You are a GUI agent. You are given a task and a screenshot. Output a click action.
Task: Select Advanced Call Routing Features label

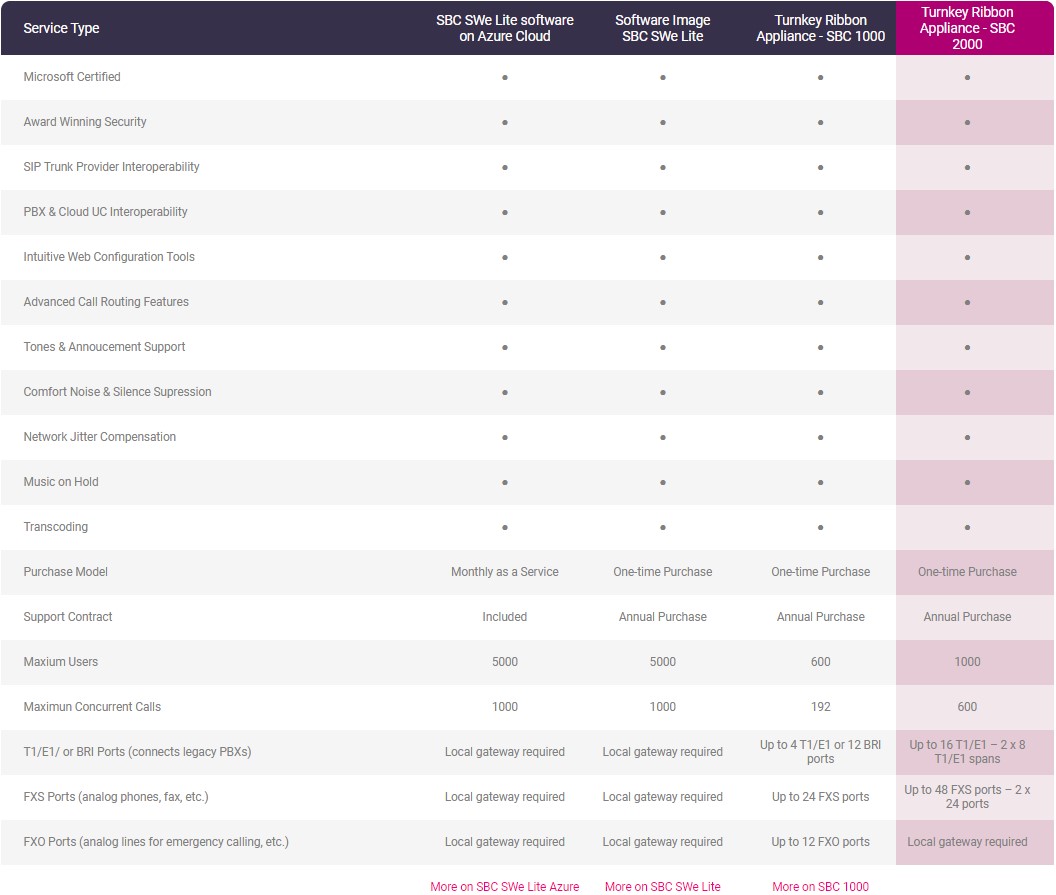coord(106,302)
